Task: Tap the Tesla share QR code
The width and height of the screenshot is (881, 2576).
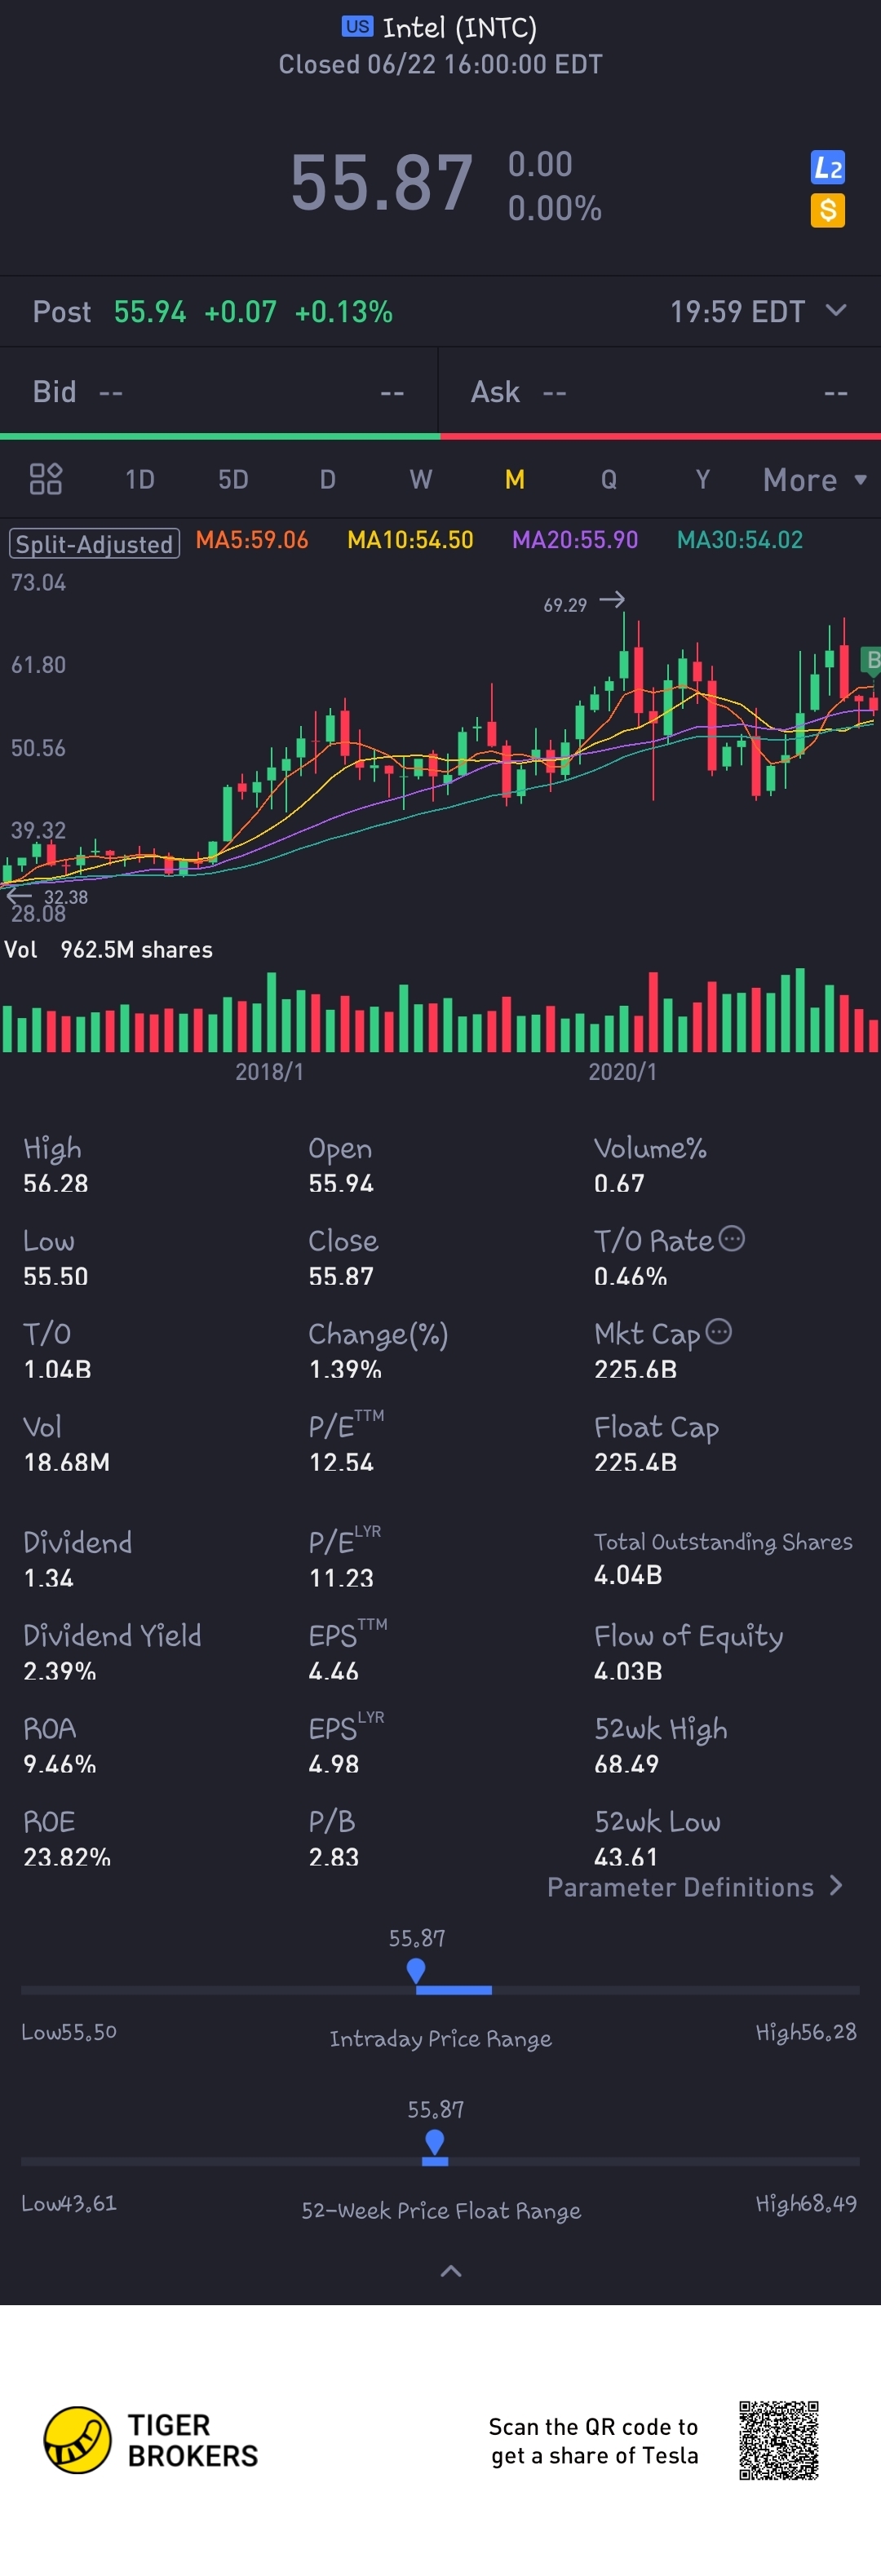Action: click(778, 2440)
